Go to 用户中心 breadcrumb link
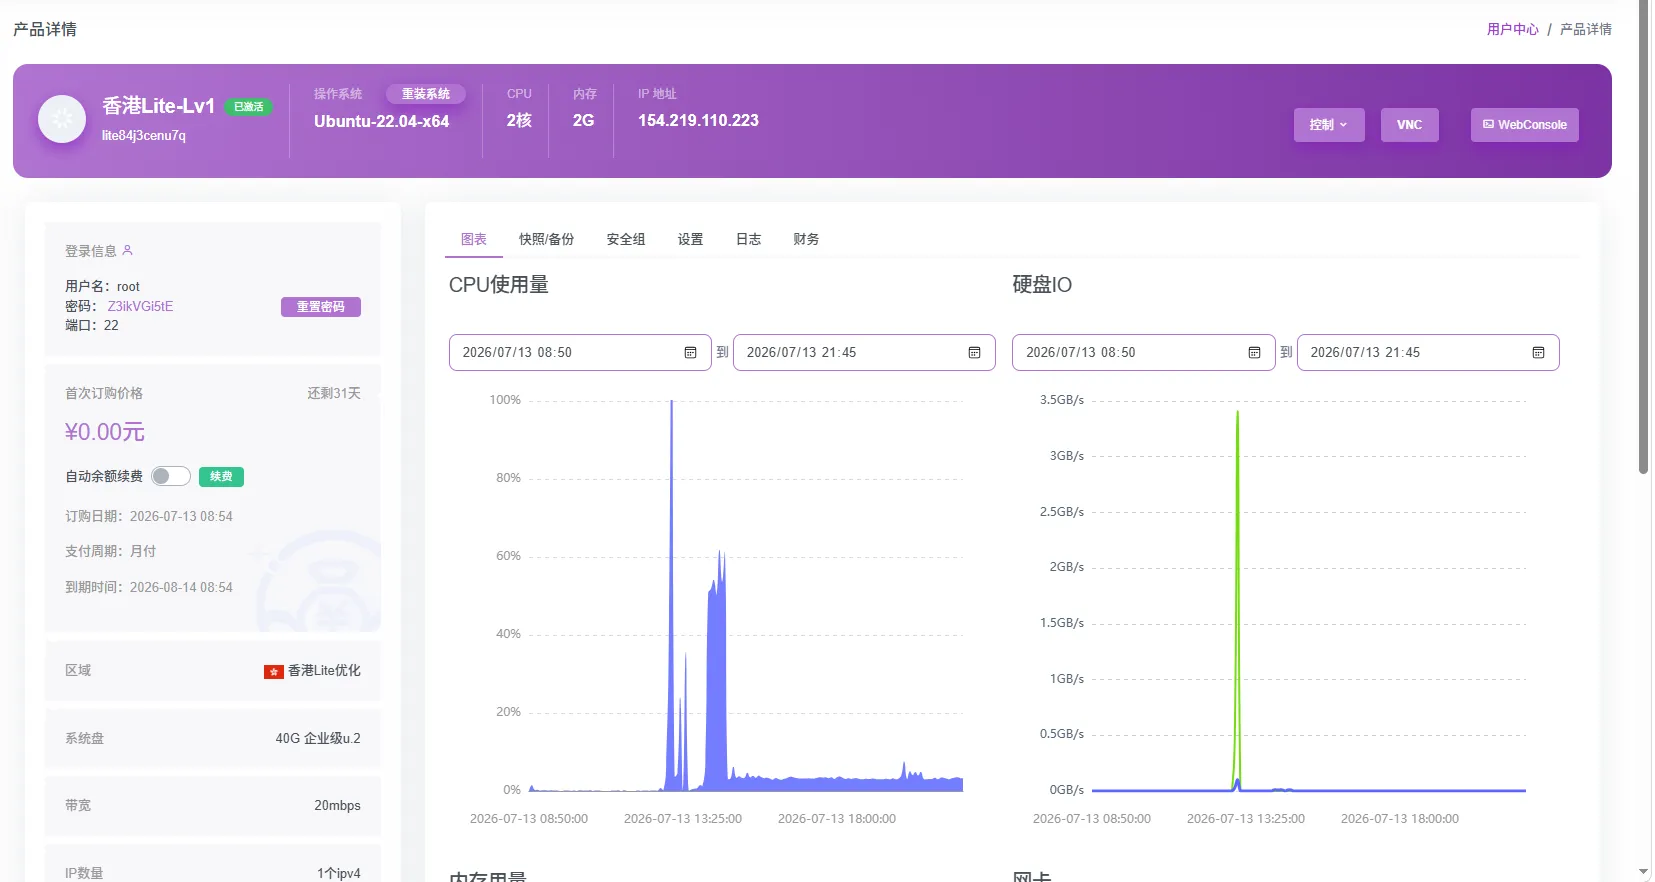Viewport: 1655px width, 882px height. (1512, 29)
